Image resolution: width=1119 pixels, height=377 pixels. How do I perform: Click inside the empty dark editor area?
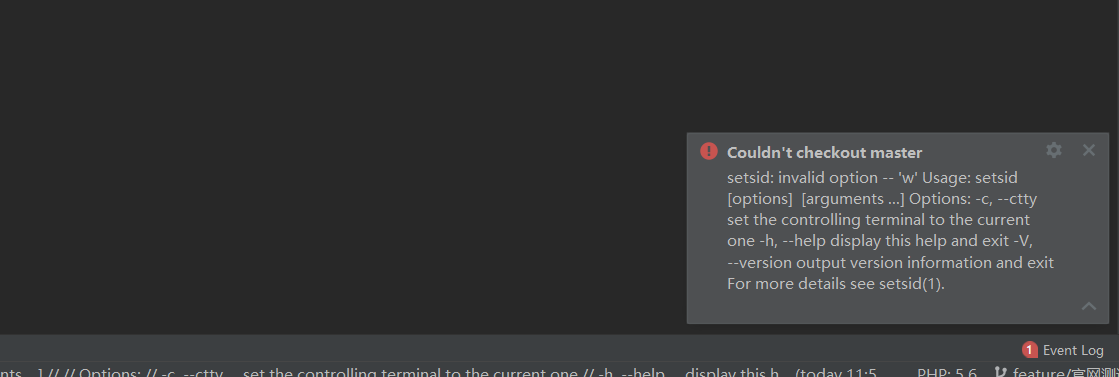pos(343,164)
